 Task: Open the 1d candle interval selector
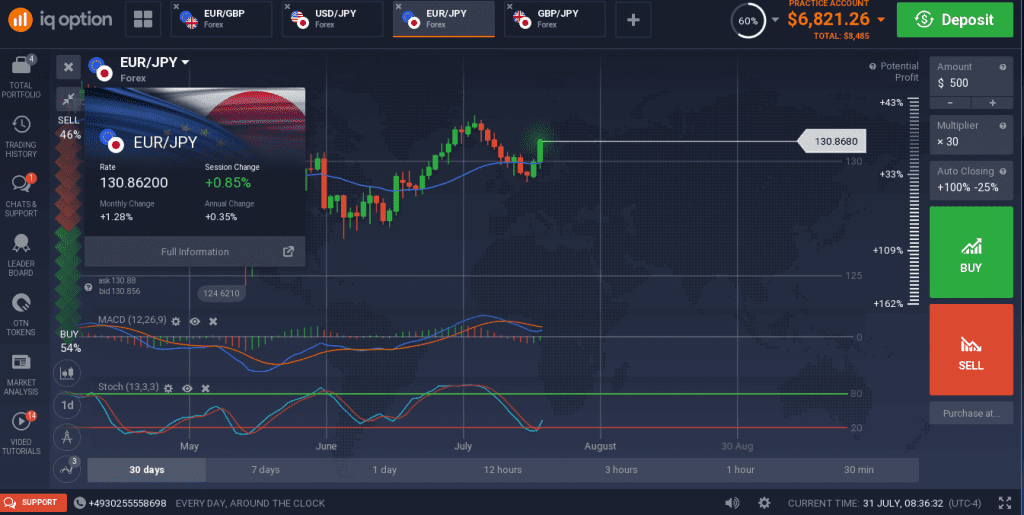tap(67, 405)
